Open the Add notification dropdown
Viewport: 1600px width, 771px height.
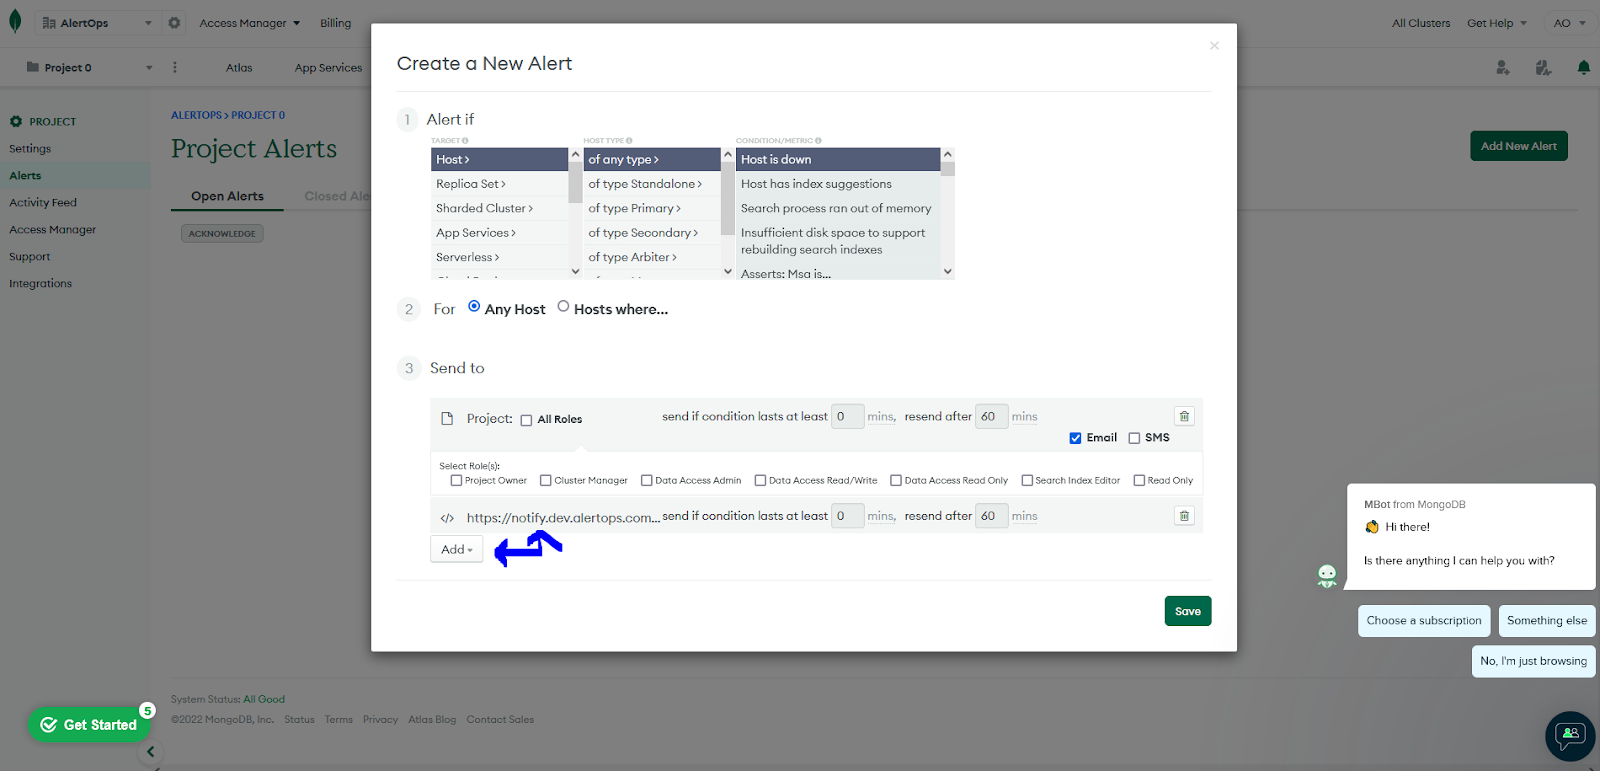(x=457, y=549)
